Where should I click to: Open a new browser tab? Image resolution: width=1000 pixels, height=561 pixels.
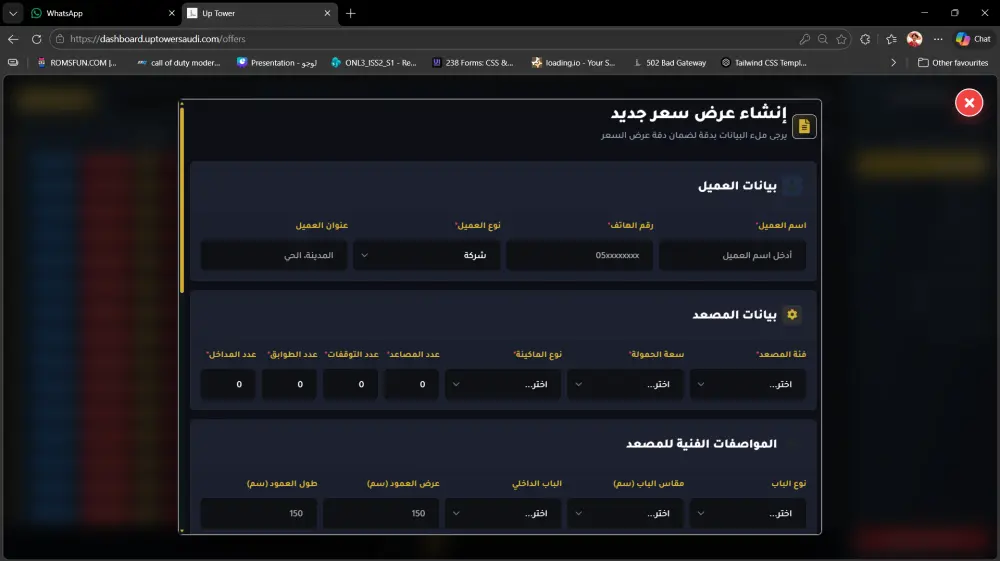click(350, 13)
